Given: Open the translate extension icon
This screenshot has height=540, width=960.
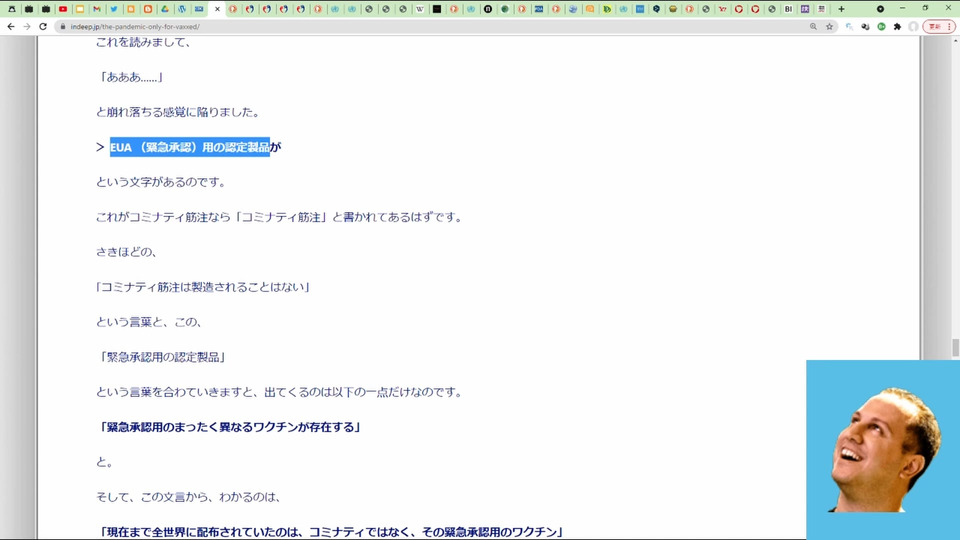Looking at the screenshot, I should pyautogui.click(x=849, y=26).
